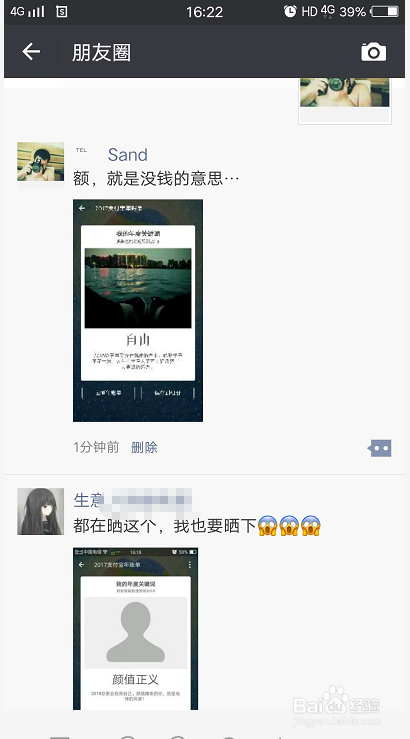The width and height of the screenshot is (410, 739).
Task: Delete the post using 删除
Action: [x=144, y=447]
